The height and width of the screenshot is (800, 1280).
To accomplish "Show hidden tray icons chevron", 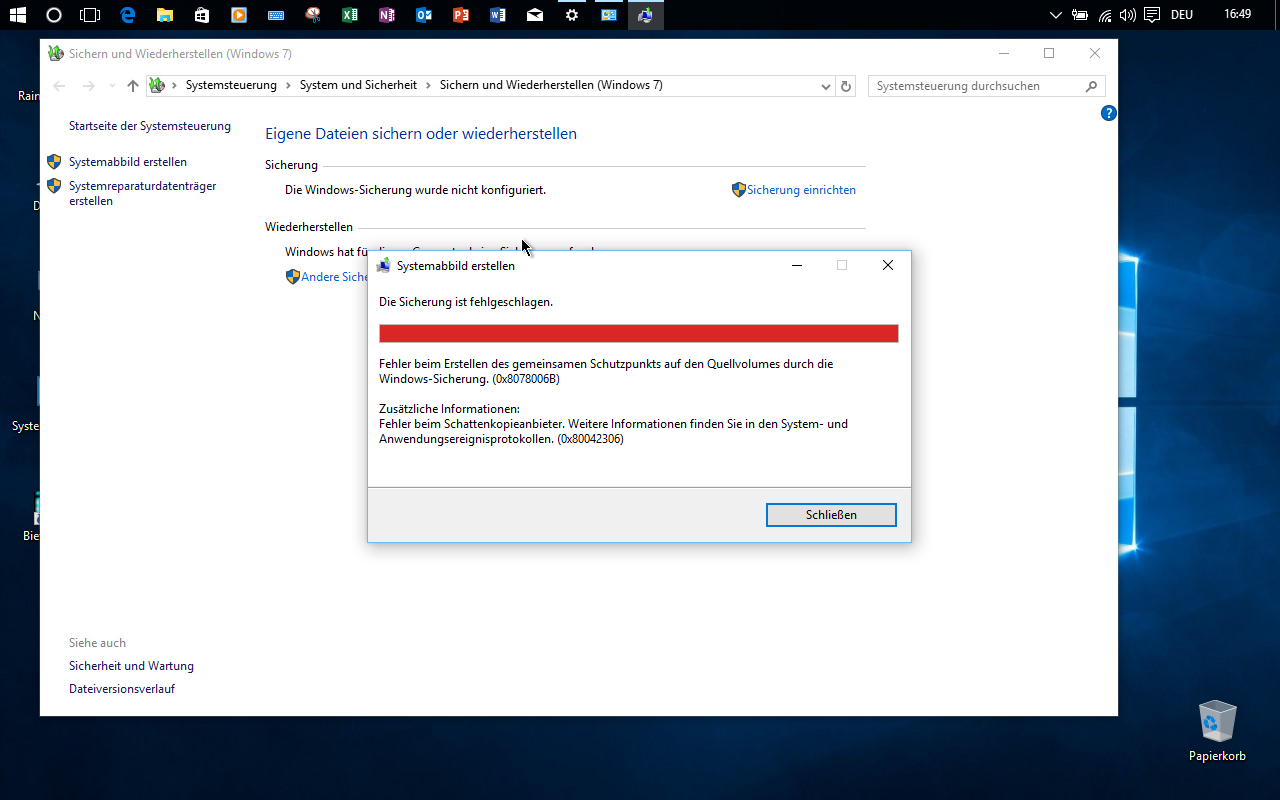I will pyautogui.click(x=1055, y=15).
